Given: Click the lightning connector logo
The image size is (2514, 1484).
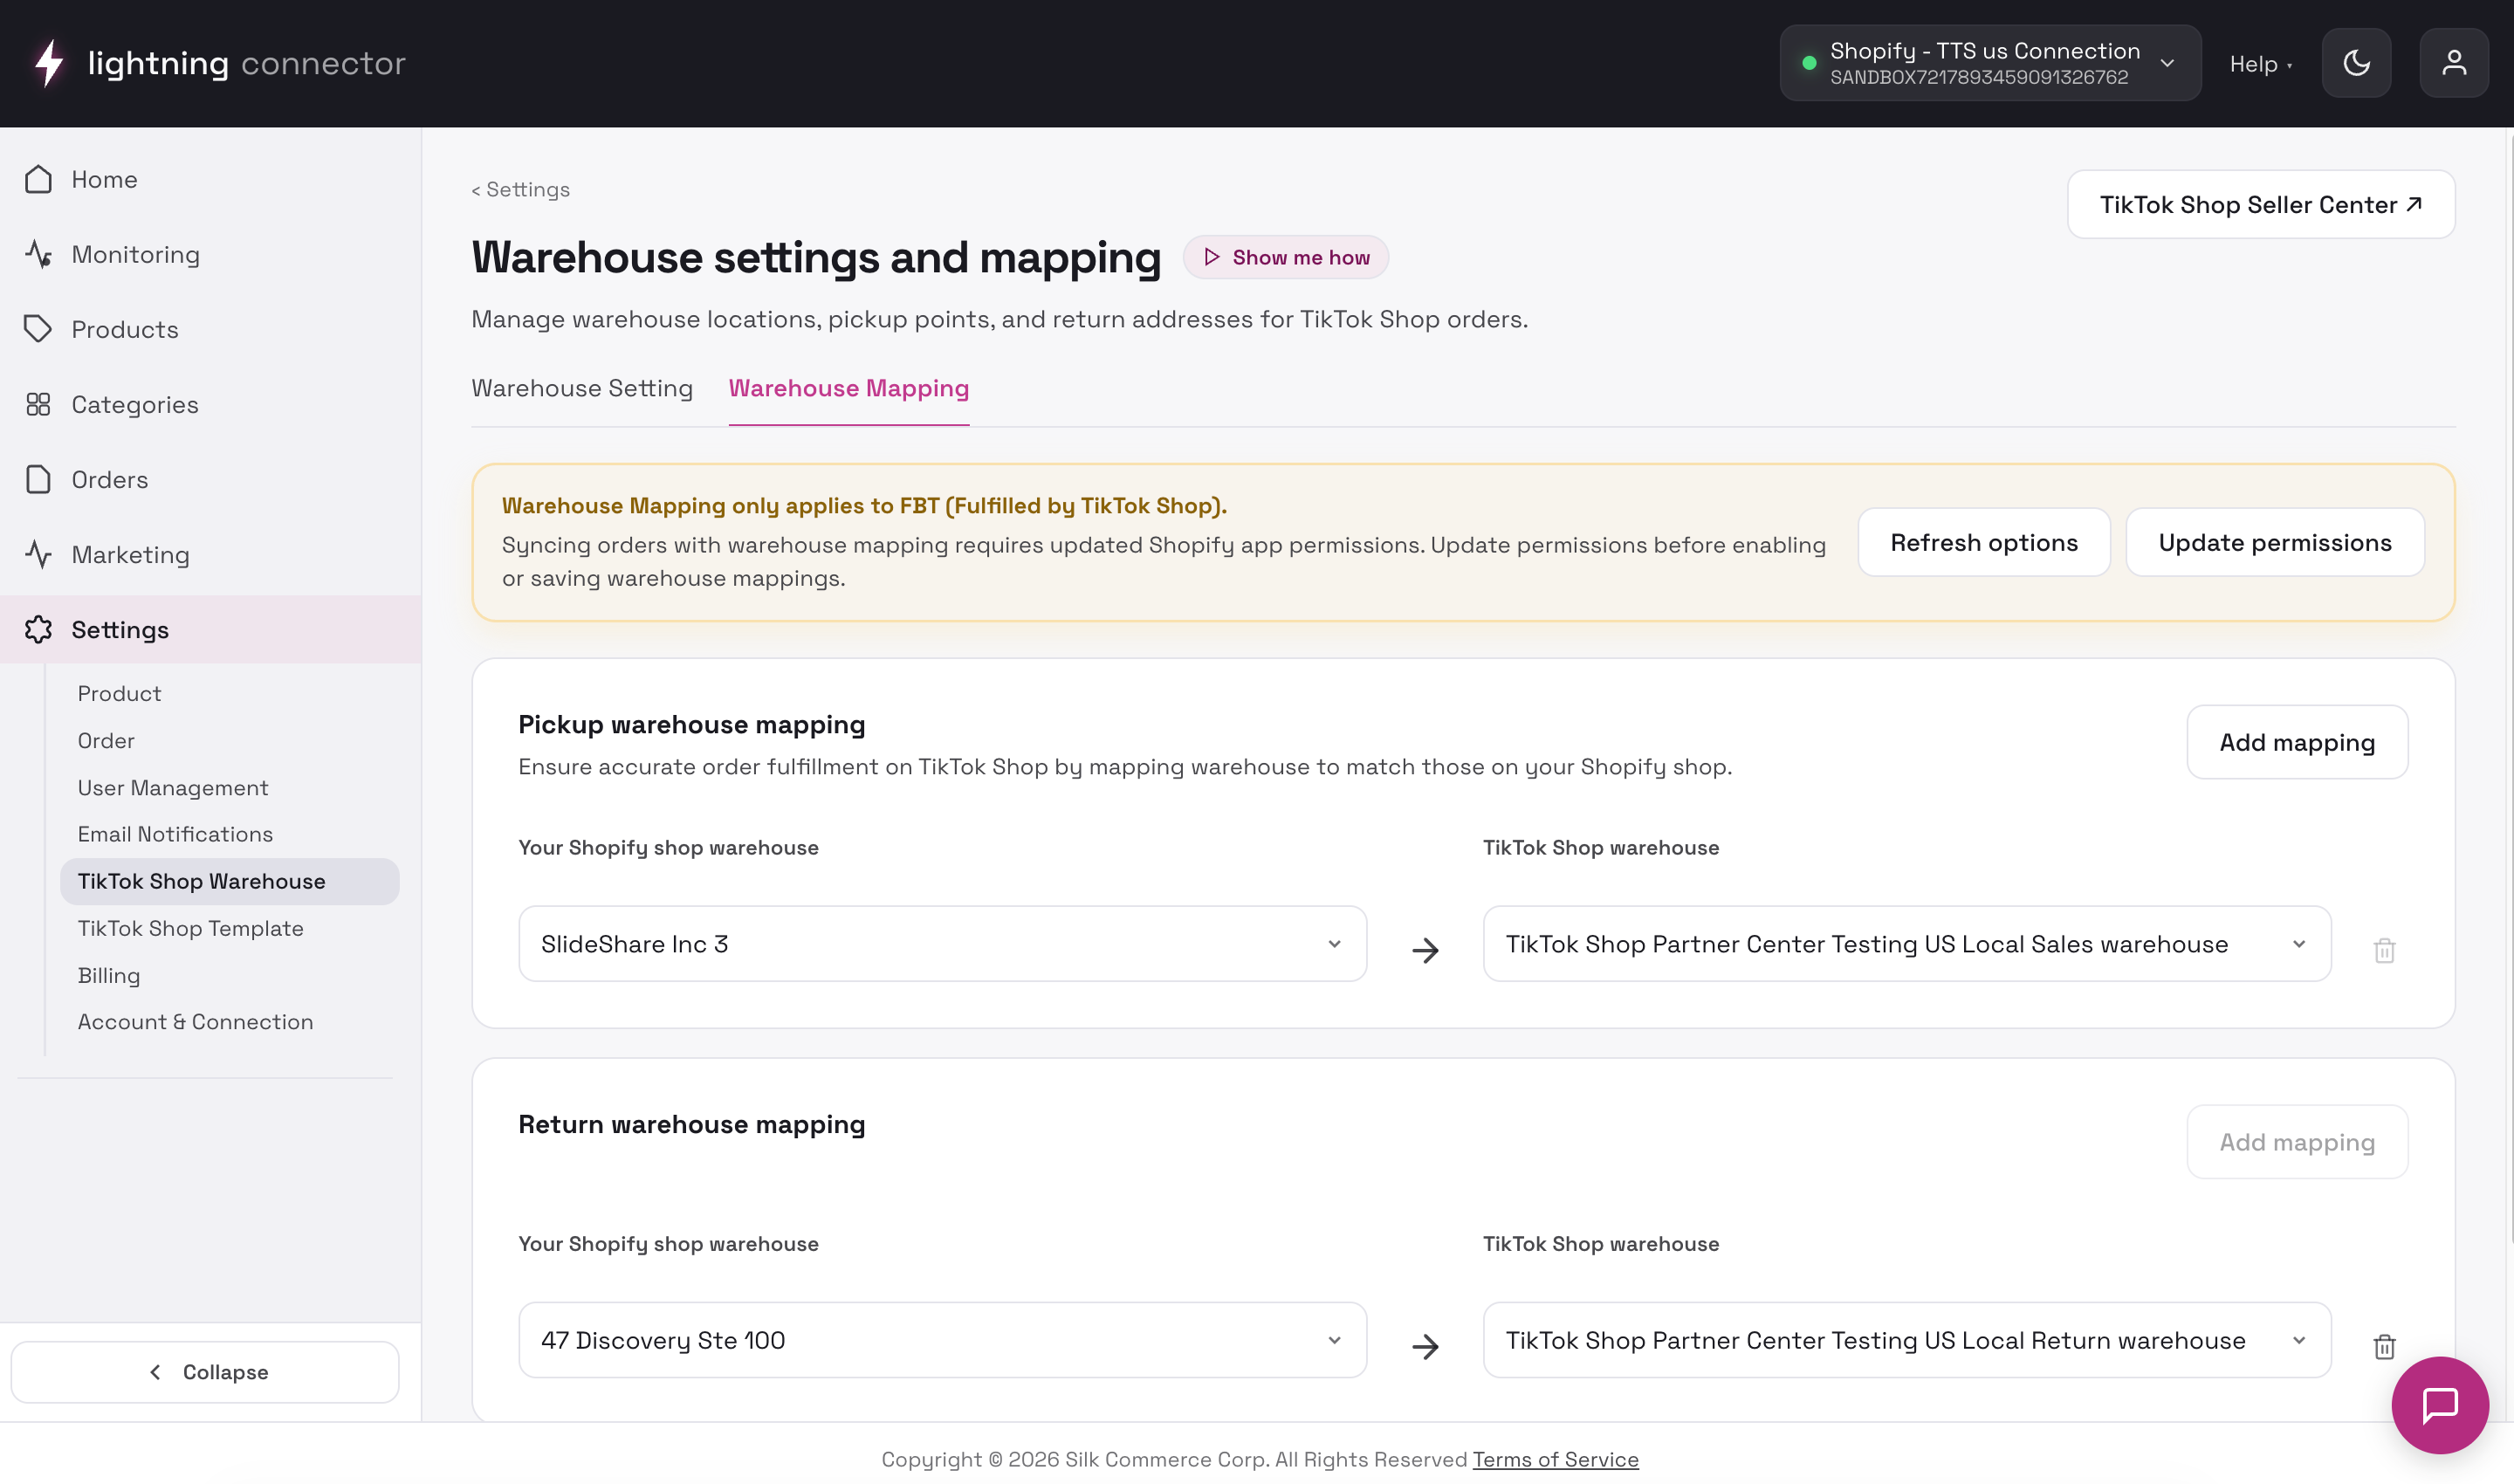Looking at the screenshot, I should 218,63.
